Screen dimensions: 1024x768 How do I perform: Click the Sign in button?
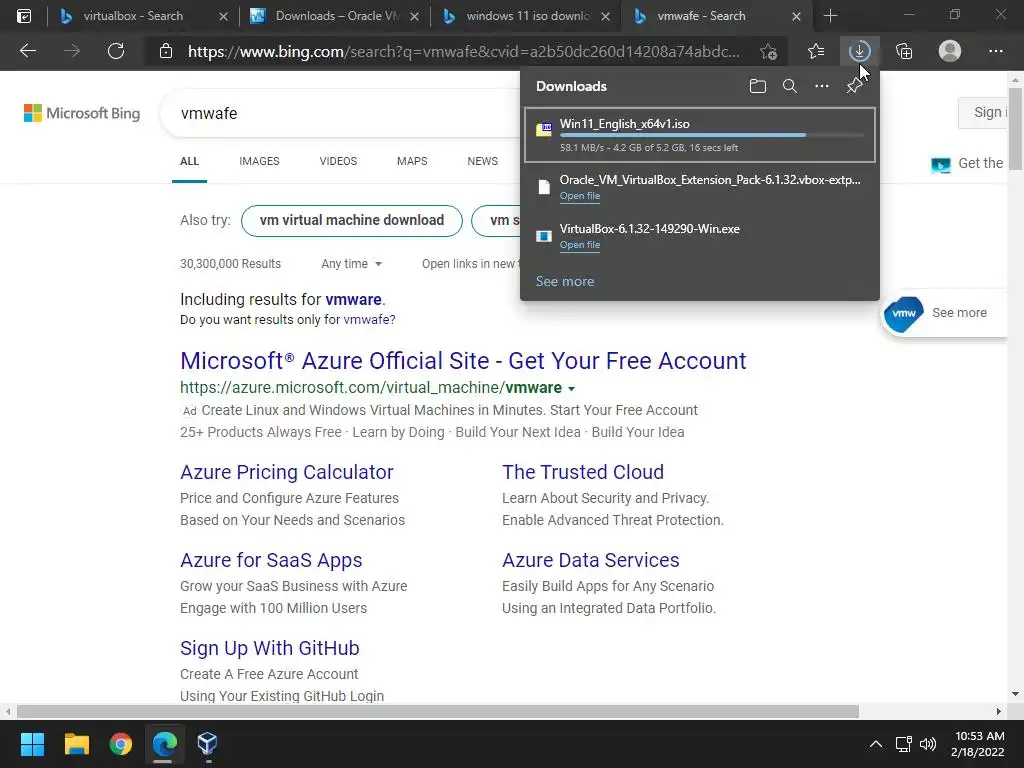984,112
